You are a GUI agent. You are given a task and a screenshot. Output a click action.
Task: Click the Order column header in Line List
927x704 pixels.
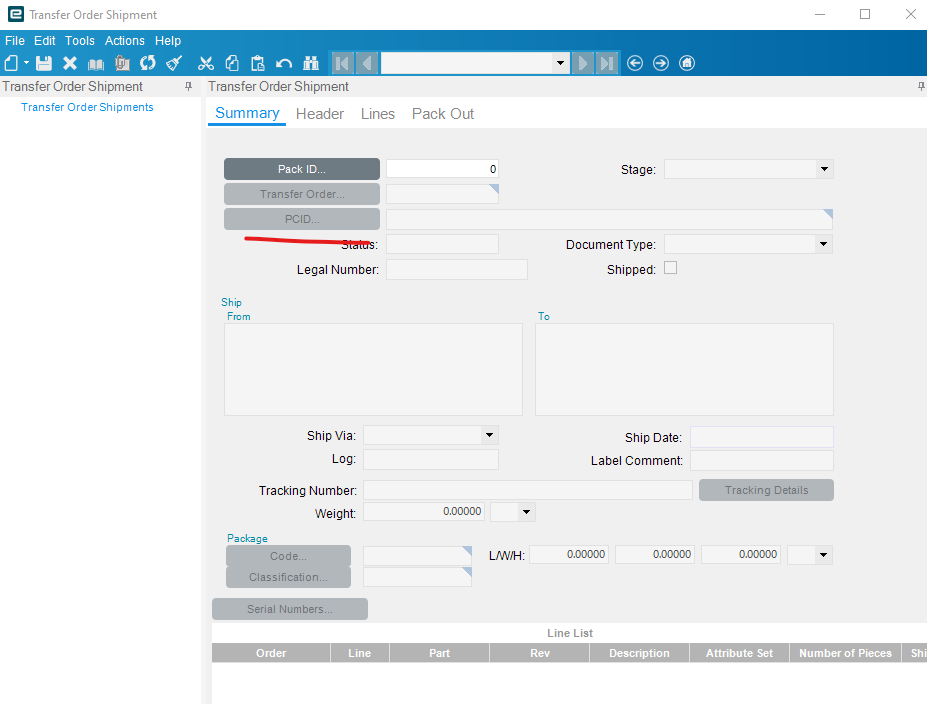[271, 653]
